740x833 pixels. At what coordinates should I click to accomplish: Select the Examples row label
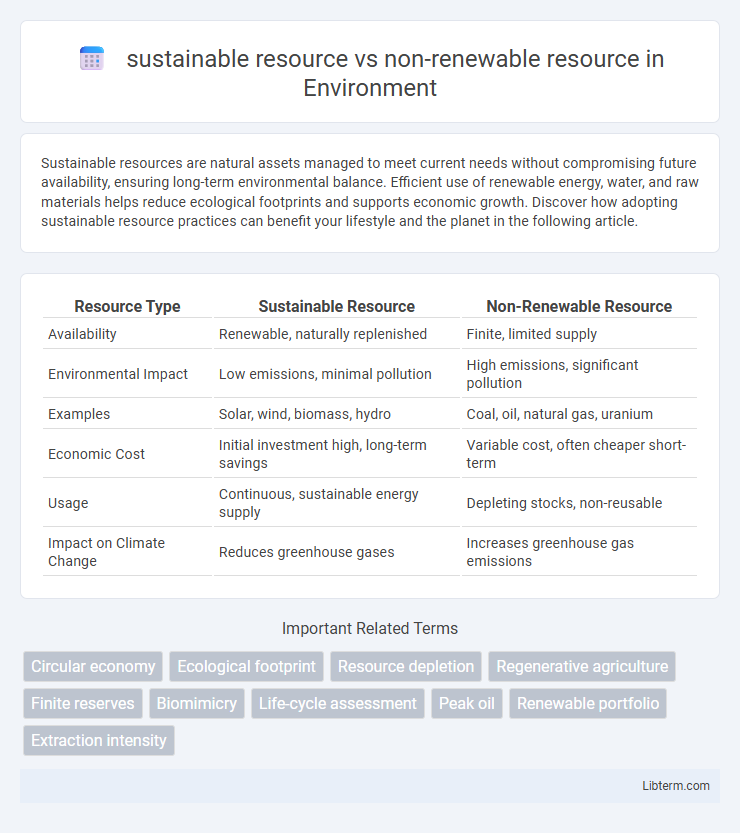point(79,414)
